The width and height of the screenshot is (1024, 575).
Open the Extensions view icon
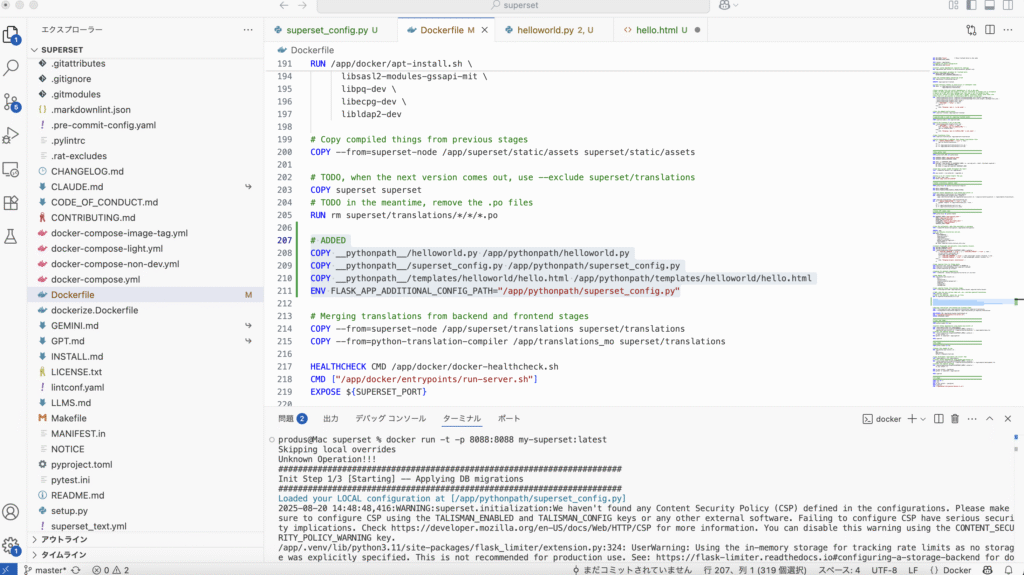tap(12, 203)
